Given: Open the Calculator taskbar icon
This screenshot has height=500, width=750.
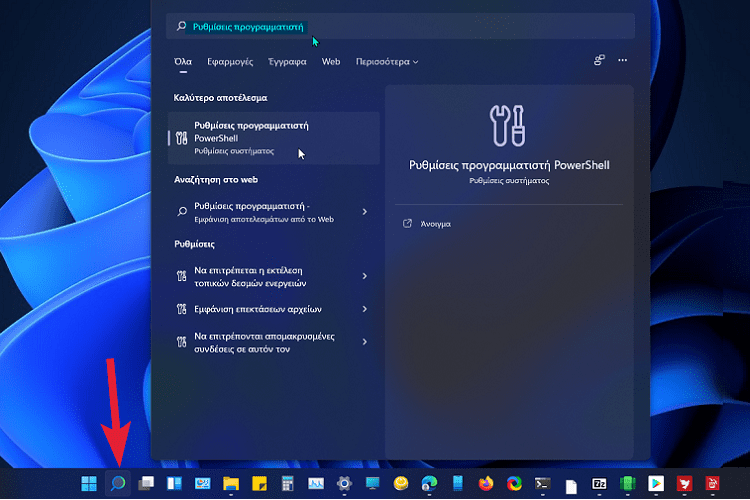Looking at the screenshot, I should pyautogui.click(x=287, y=484).
